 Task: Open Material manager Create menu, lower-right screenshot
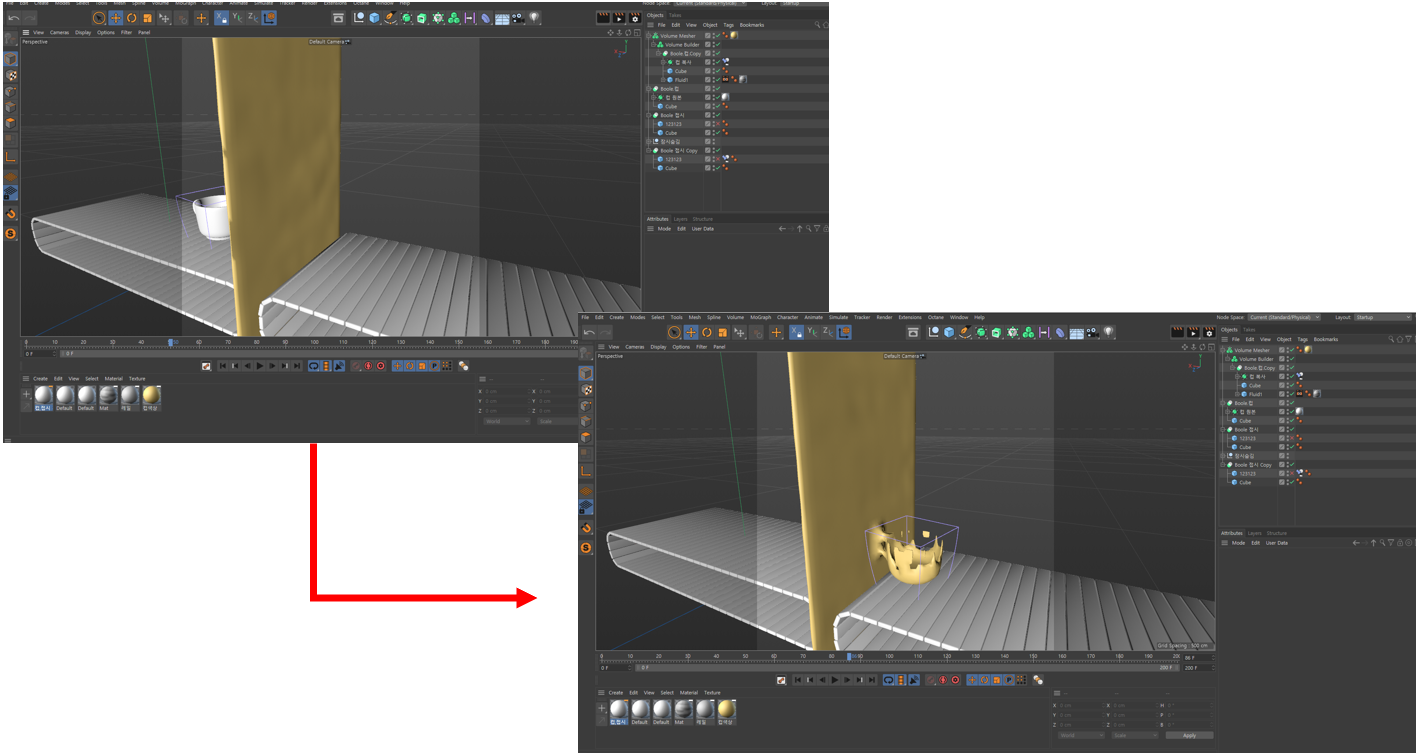point(616,692)
